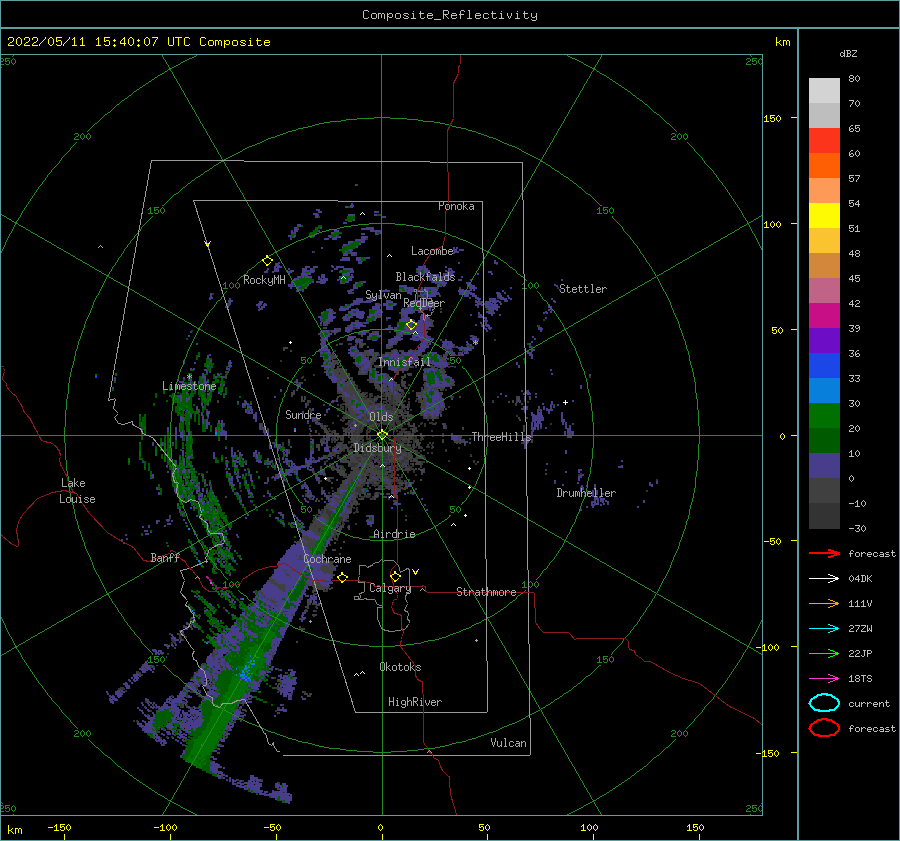The image size is (900, 841).
Task: Click the Strathmore town label
Action: pos(486,592)
